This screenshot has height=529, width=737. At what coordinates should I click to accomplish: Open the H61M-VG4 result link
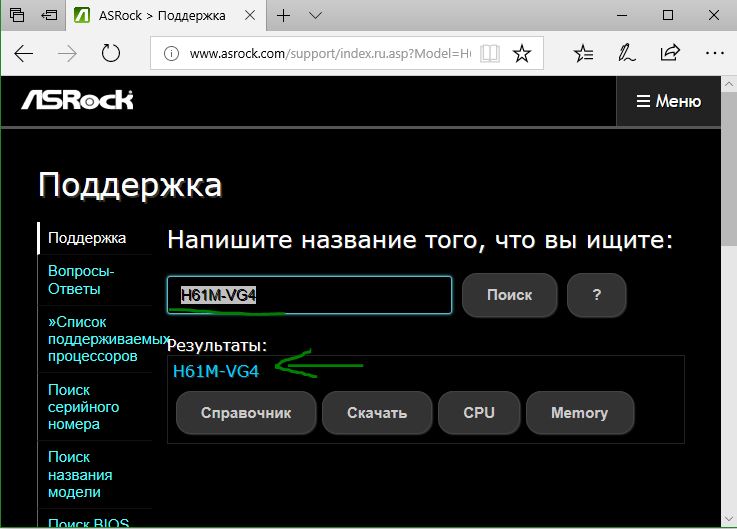click(216, 371)
